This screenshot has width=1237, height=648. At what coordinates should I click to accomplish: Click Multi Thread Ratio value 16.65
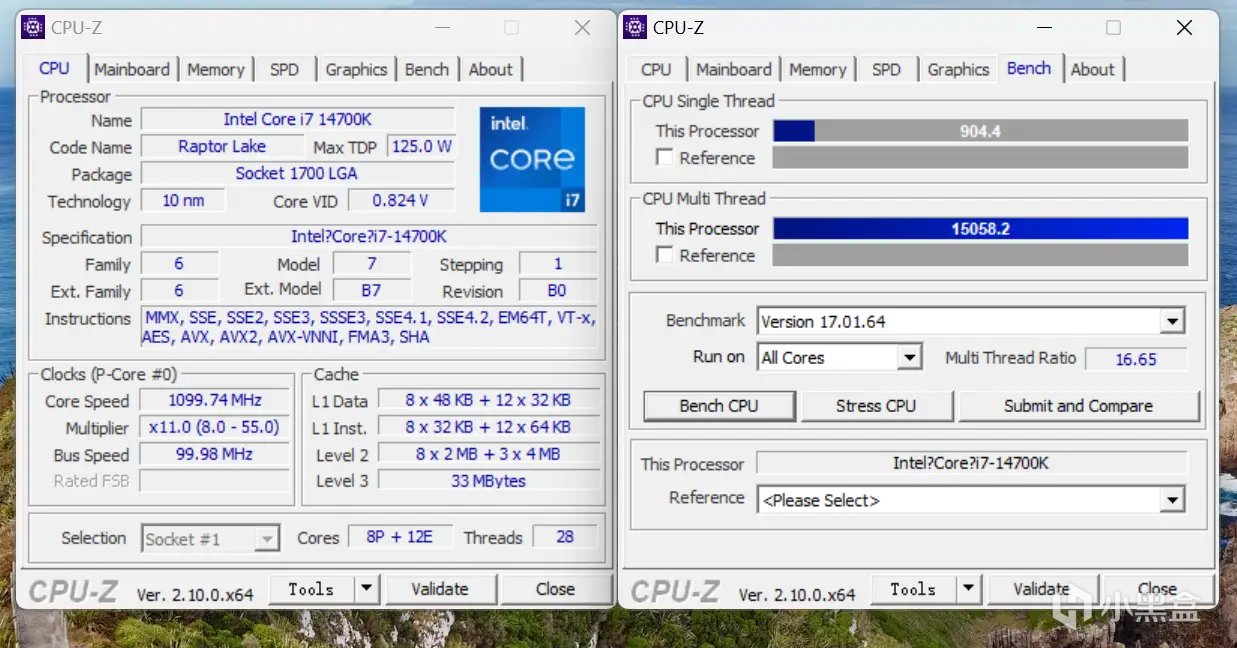[x=1136, y=359]
